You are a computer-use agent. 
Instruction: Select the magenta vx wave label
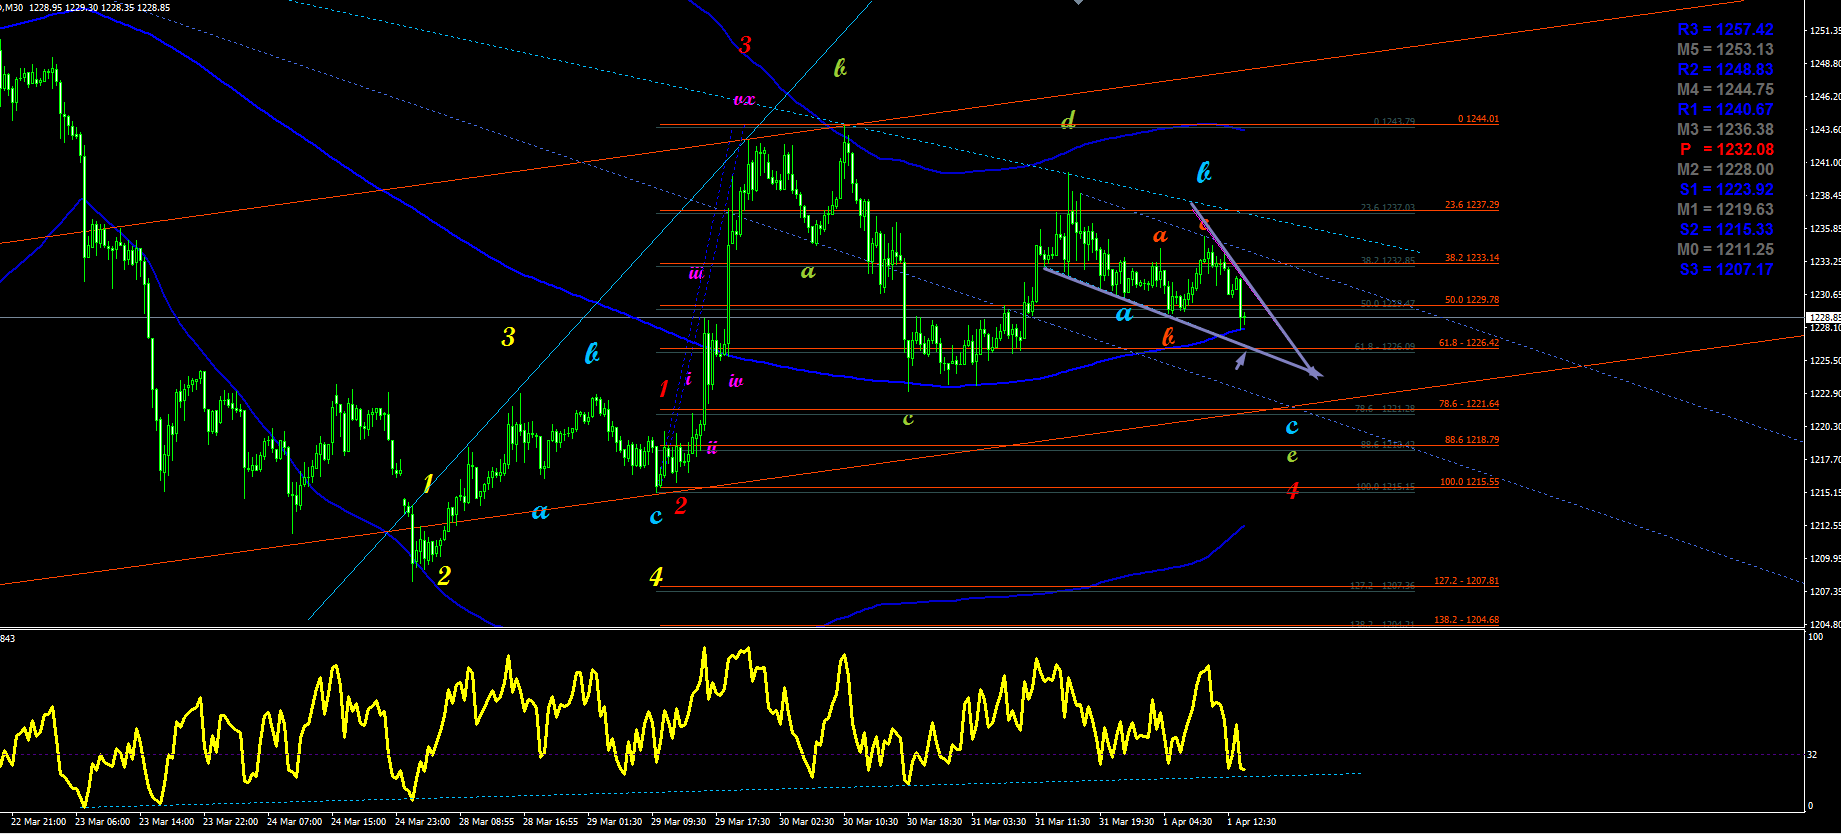[744, 100]
